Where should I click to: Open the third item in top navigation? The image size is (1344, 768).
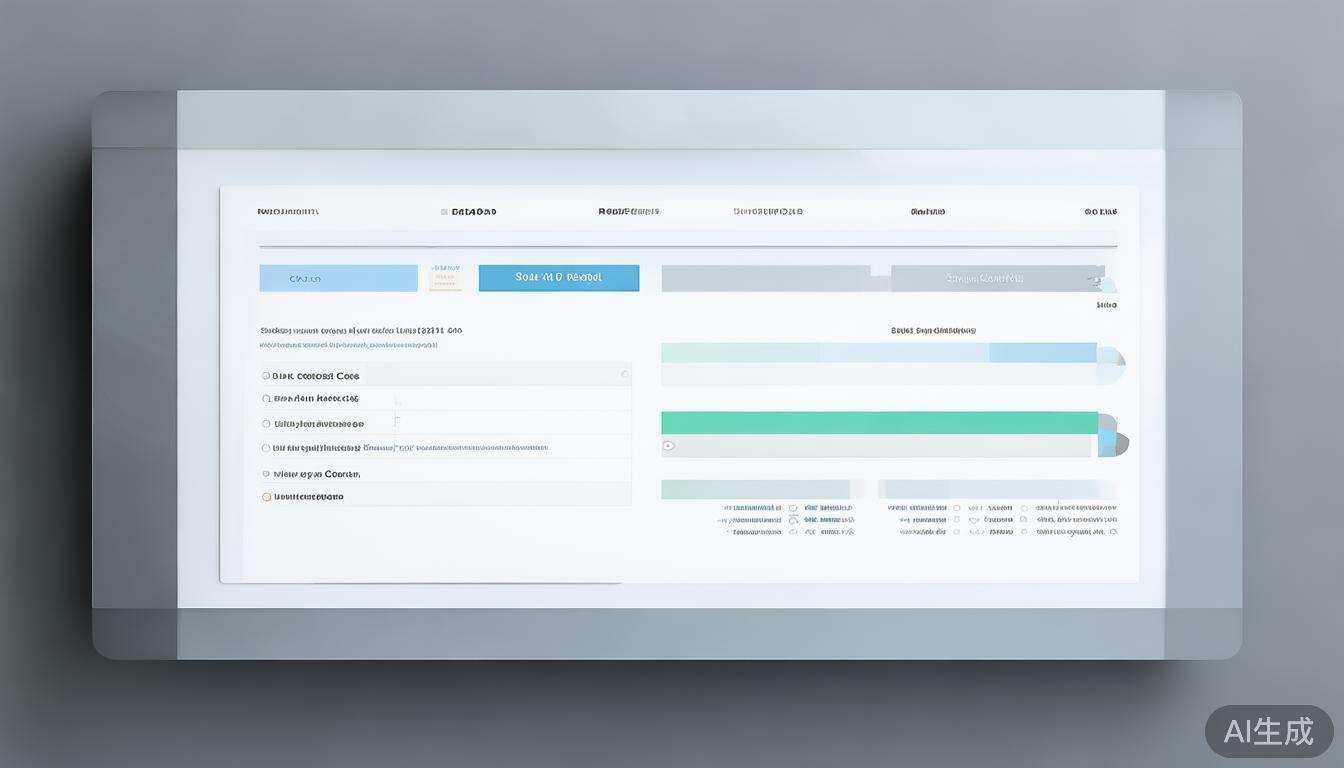628,212
